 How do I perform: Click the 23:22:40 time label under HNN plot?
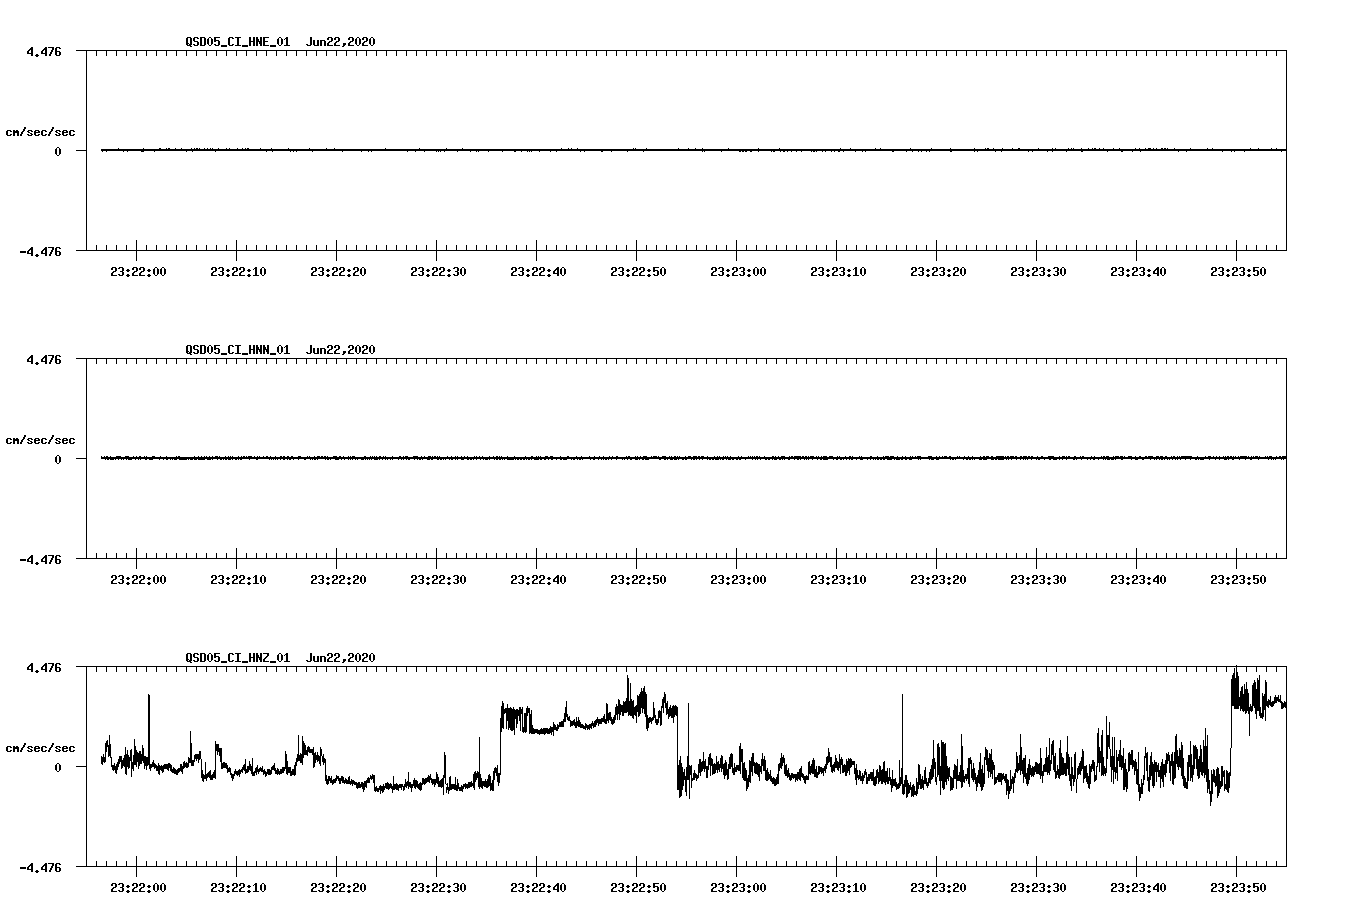538,579
